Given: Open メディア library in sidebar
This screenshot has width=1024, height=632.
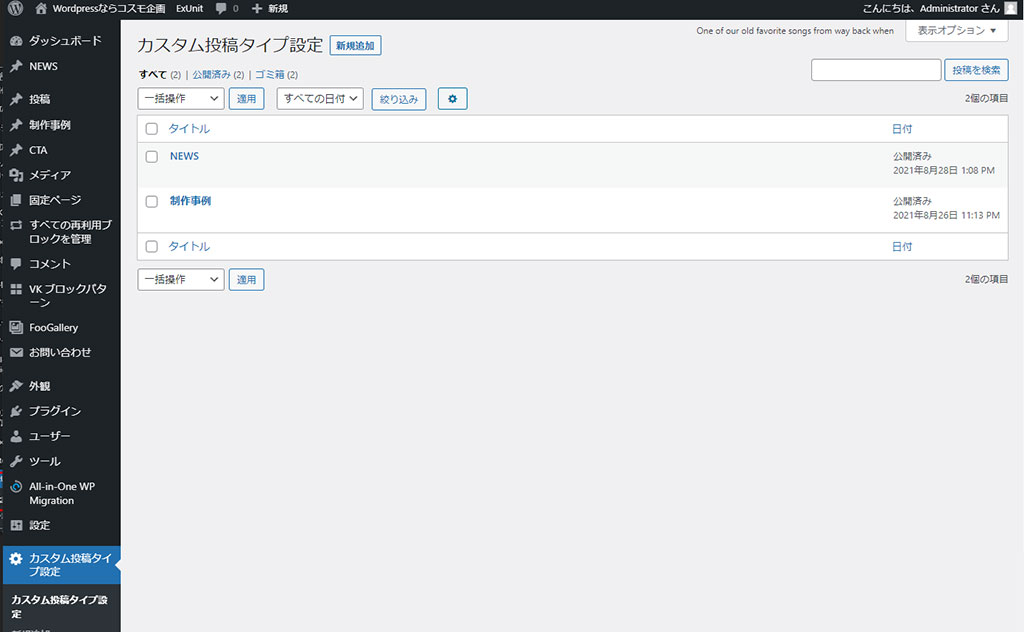Looking at the screenshot, I should tap(49, 175).
